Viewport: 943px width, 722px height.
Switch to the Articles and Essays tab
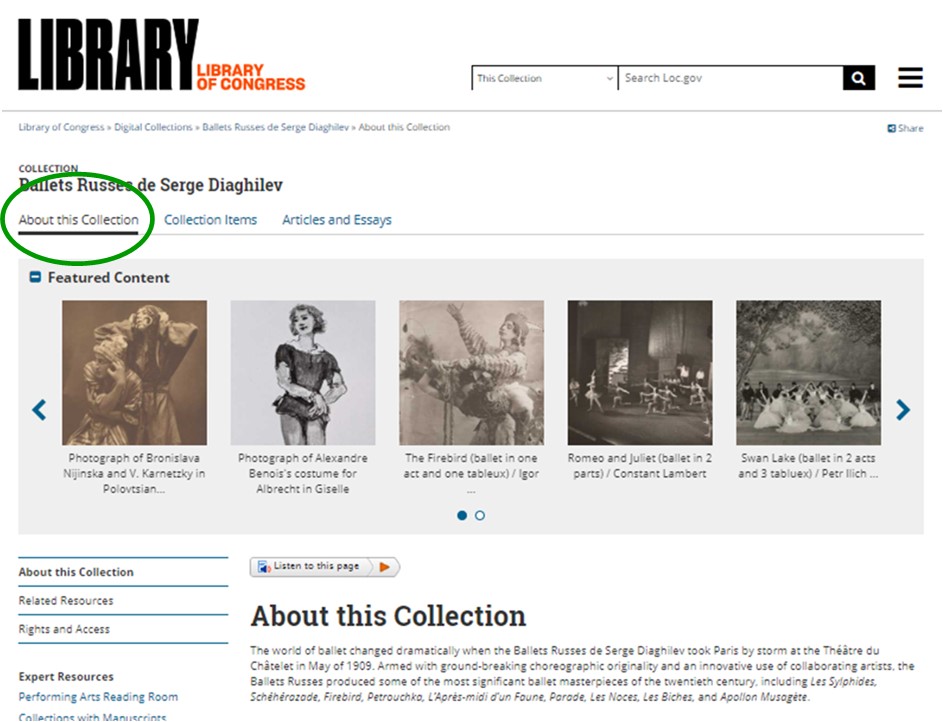[x=337, y=220]
